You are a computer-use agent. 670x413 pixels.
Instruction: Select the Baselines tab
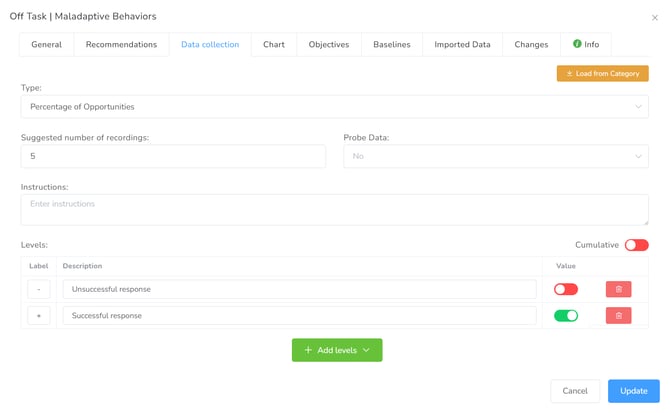(x=391, y=44)
